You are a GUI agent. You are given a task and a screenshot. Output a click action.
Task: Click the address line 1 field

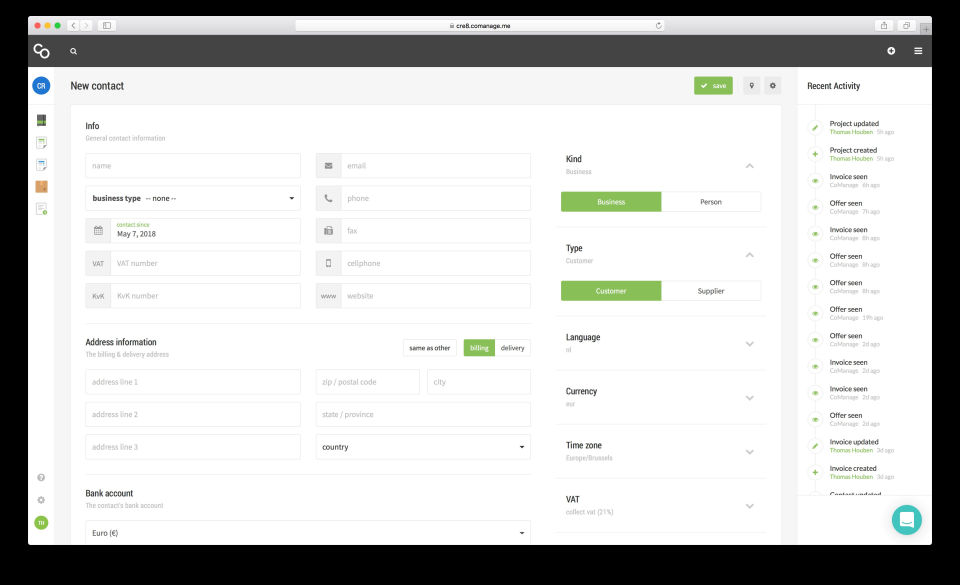coord(193,382)
